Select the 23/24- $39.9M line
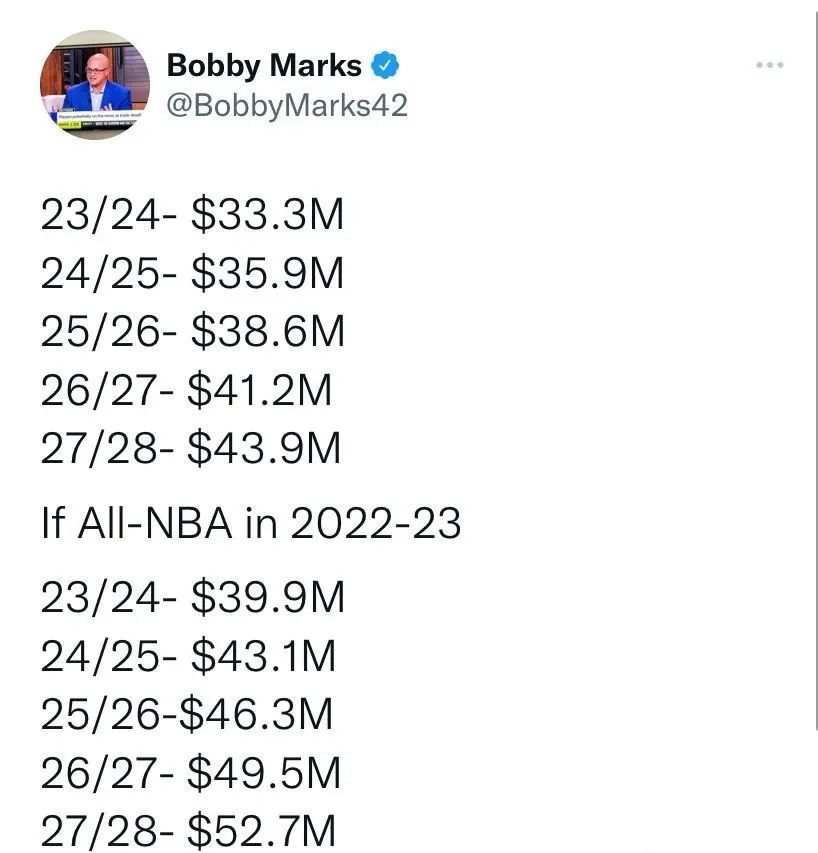The image size is (818, 853). click(193, 598)
